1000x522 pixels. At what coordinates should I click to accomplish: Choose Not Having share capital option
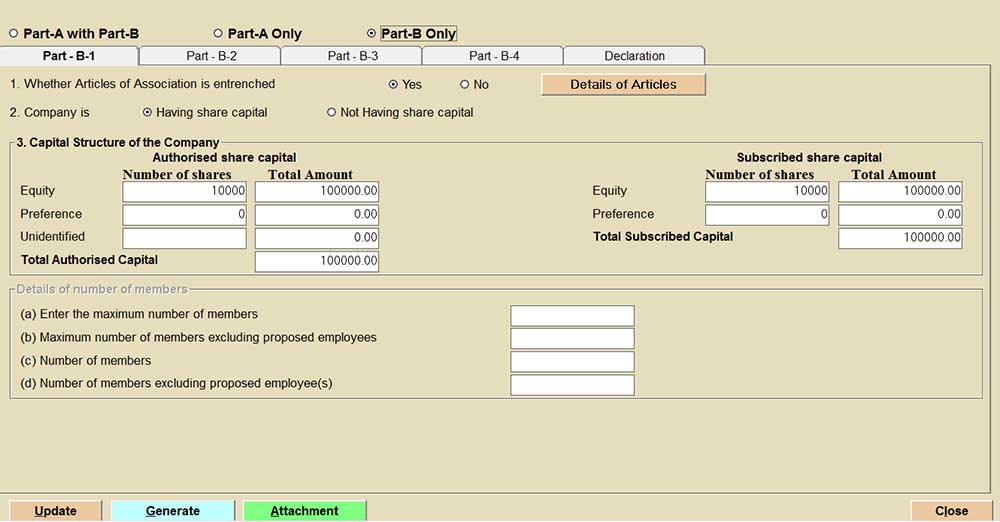332,113
